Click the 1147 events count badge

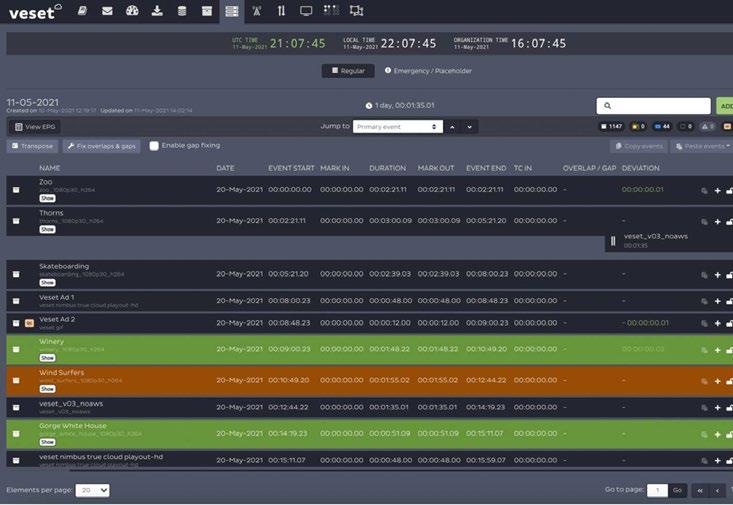[611, 126]
